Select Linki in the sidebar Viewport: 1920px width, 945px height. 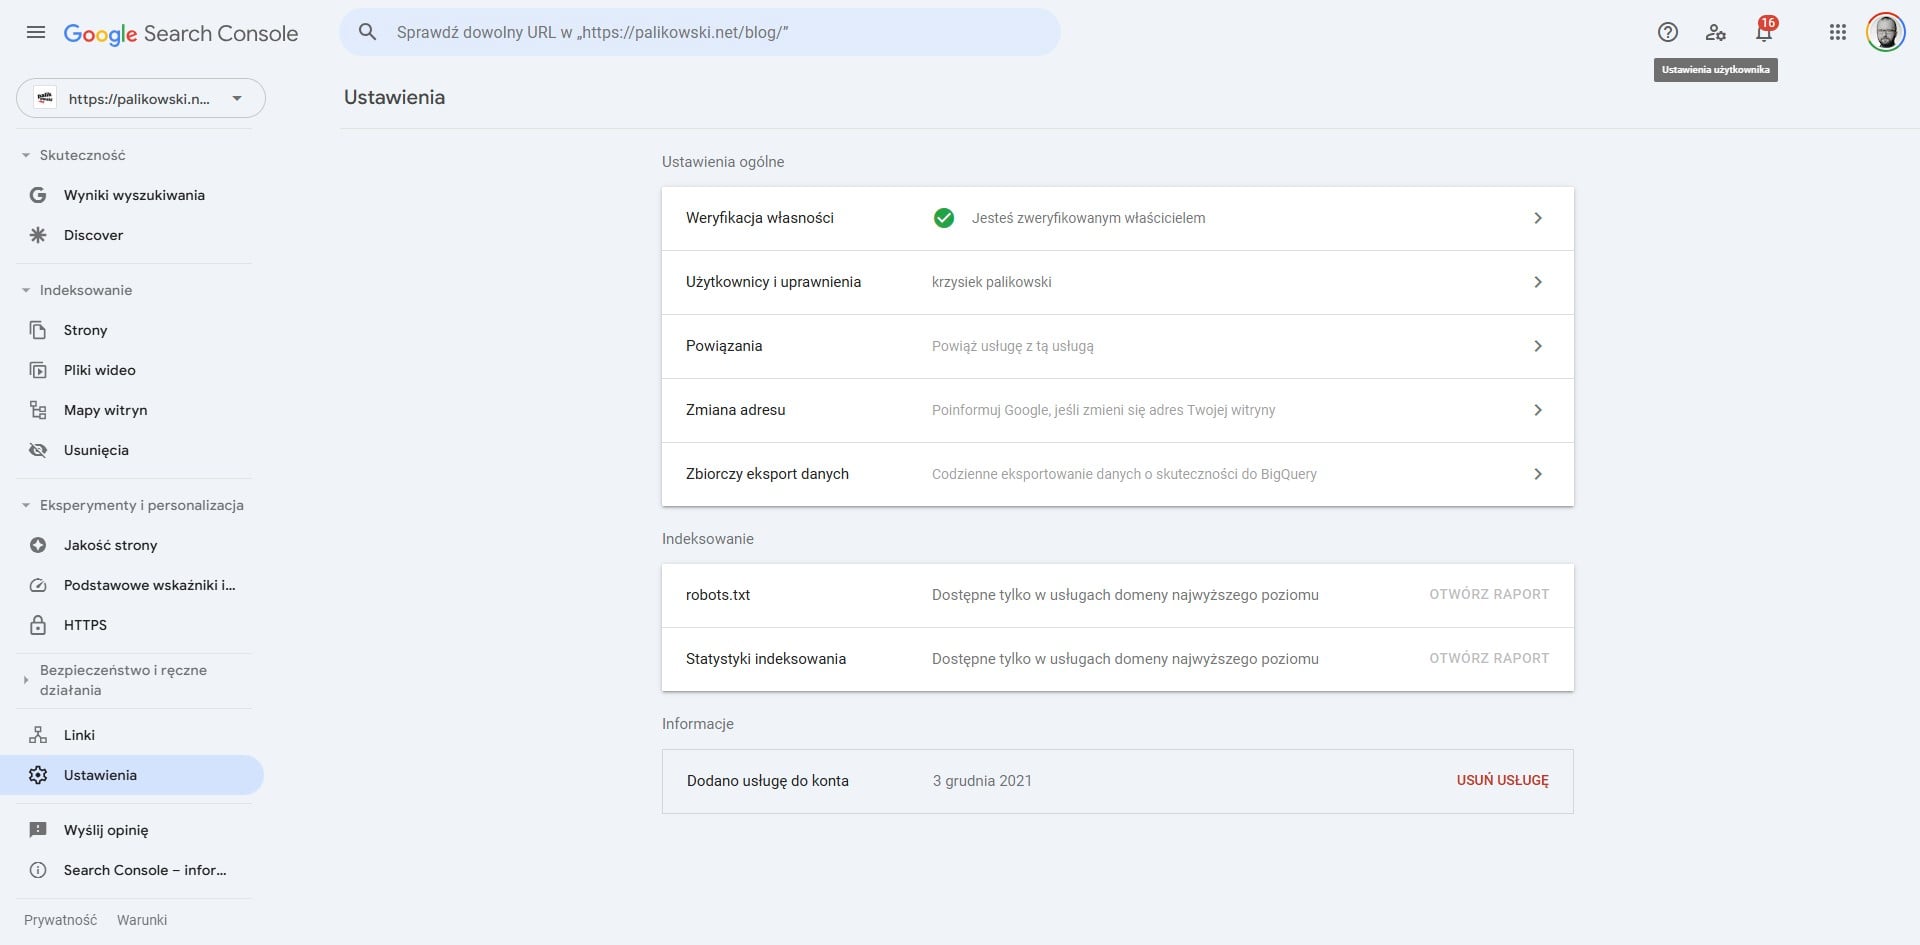(x=79, y=735)
